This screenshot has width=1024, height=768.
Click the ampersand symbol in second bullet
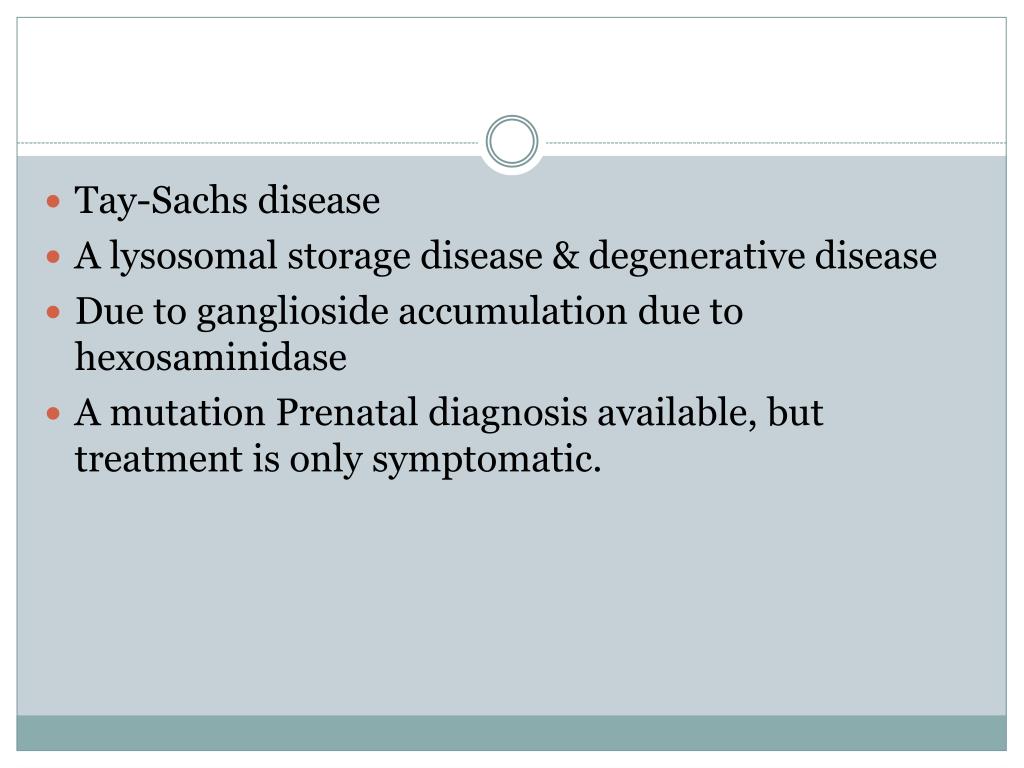click(x=566, y=255)
